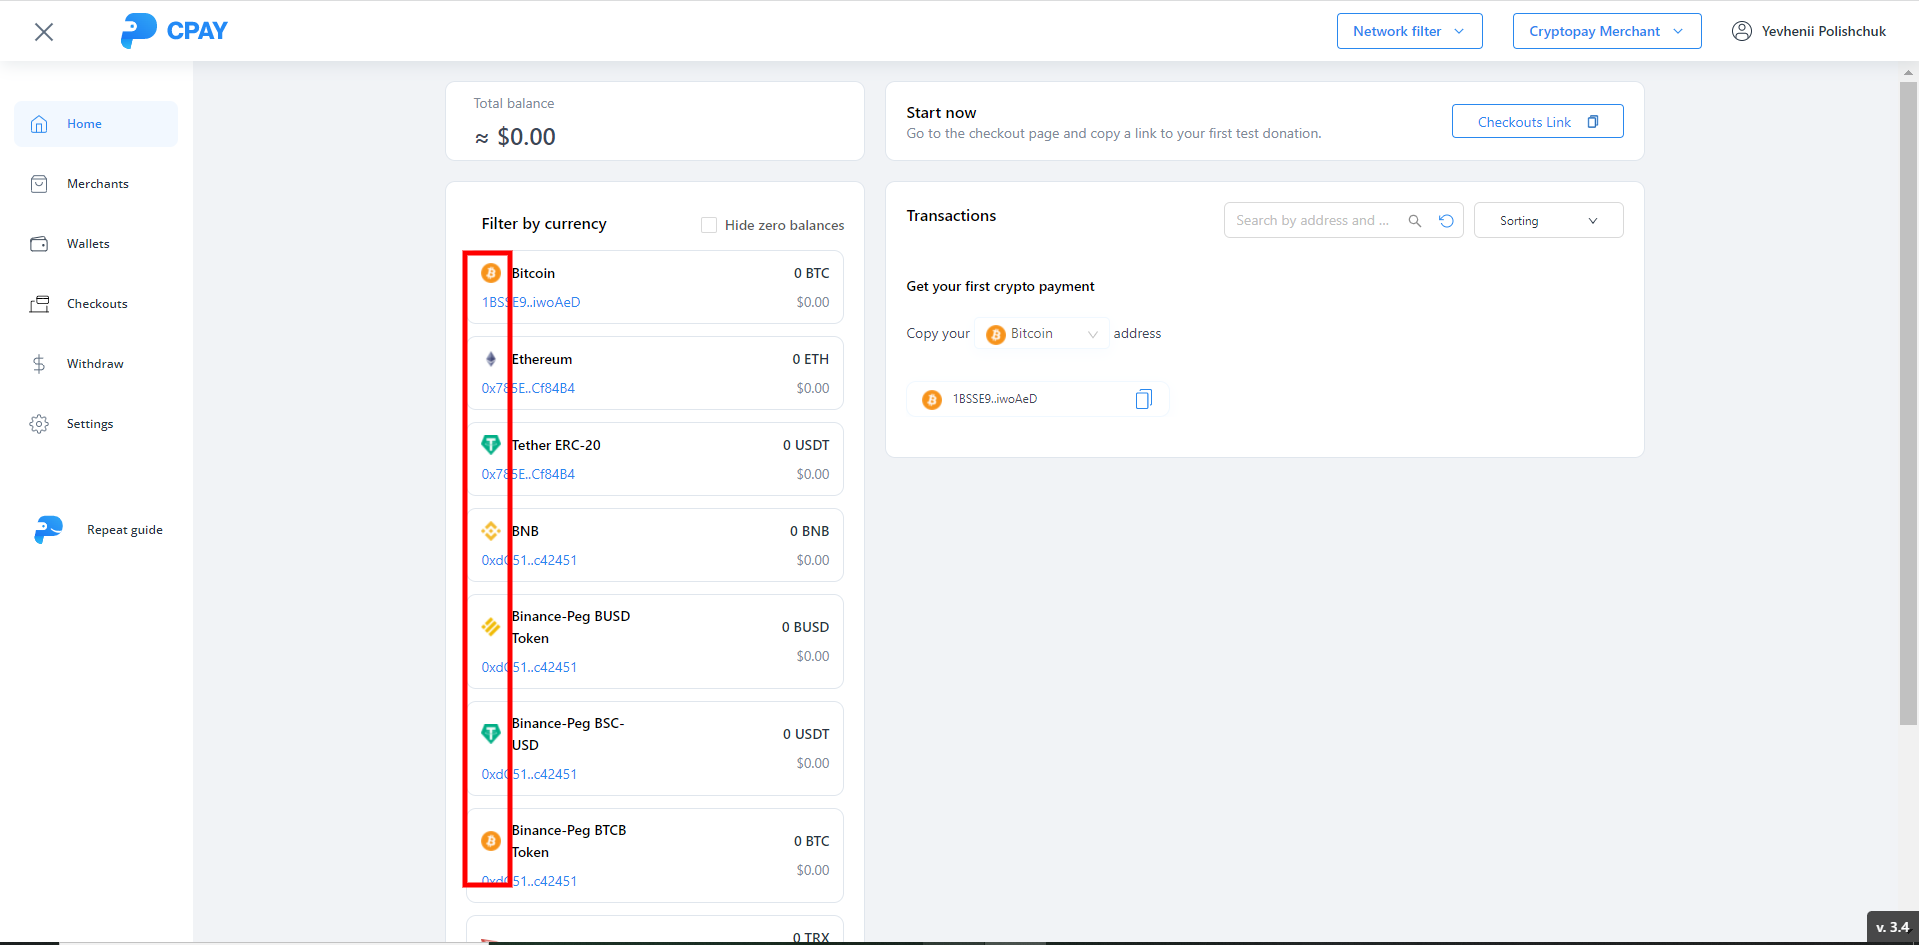The image size is (1919, 945).
Task: Click the Ethereum coin icon
Action: point(491,359)
